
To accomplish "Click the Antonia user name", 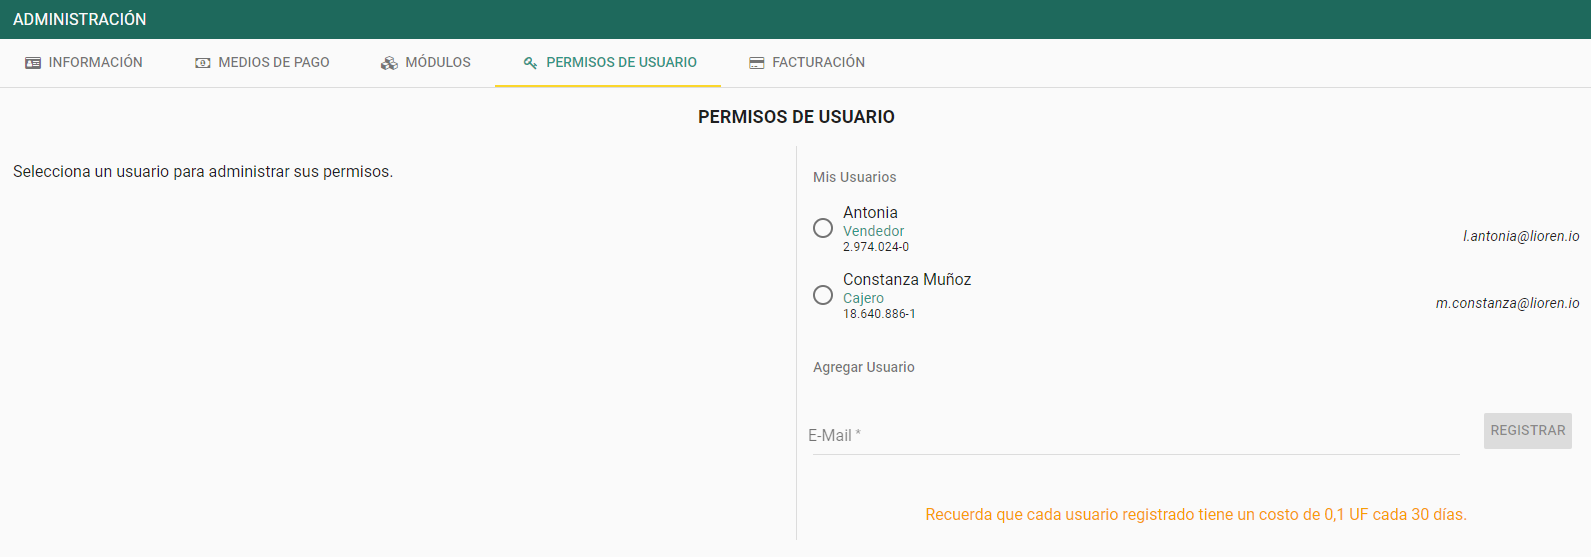I will (870, 212).
